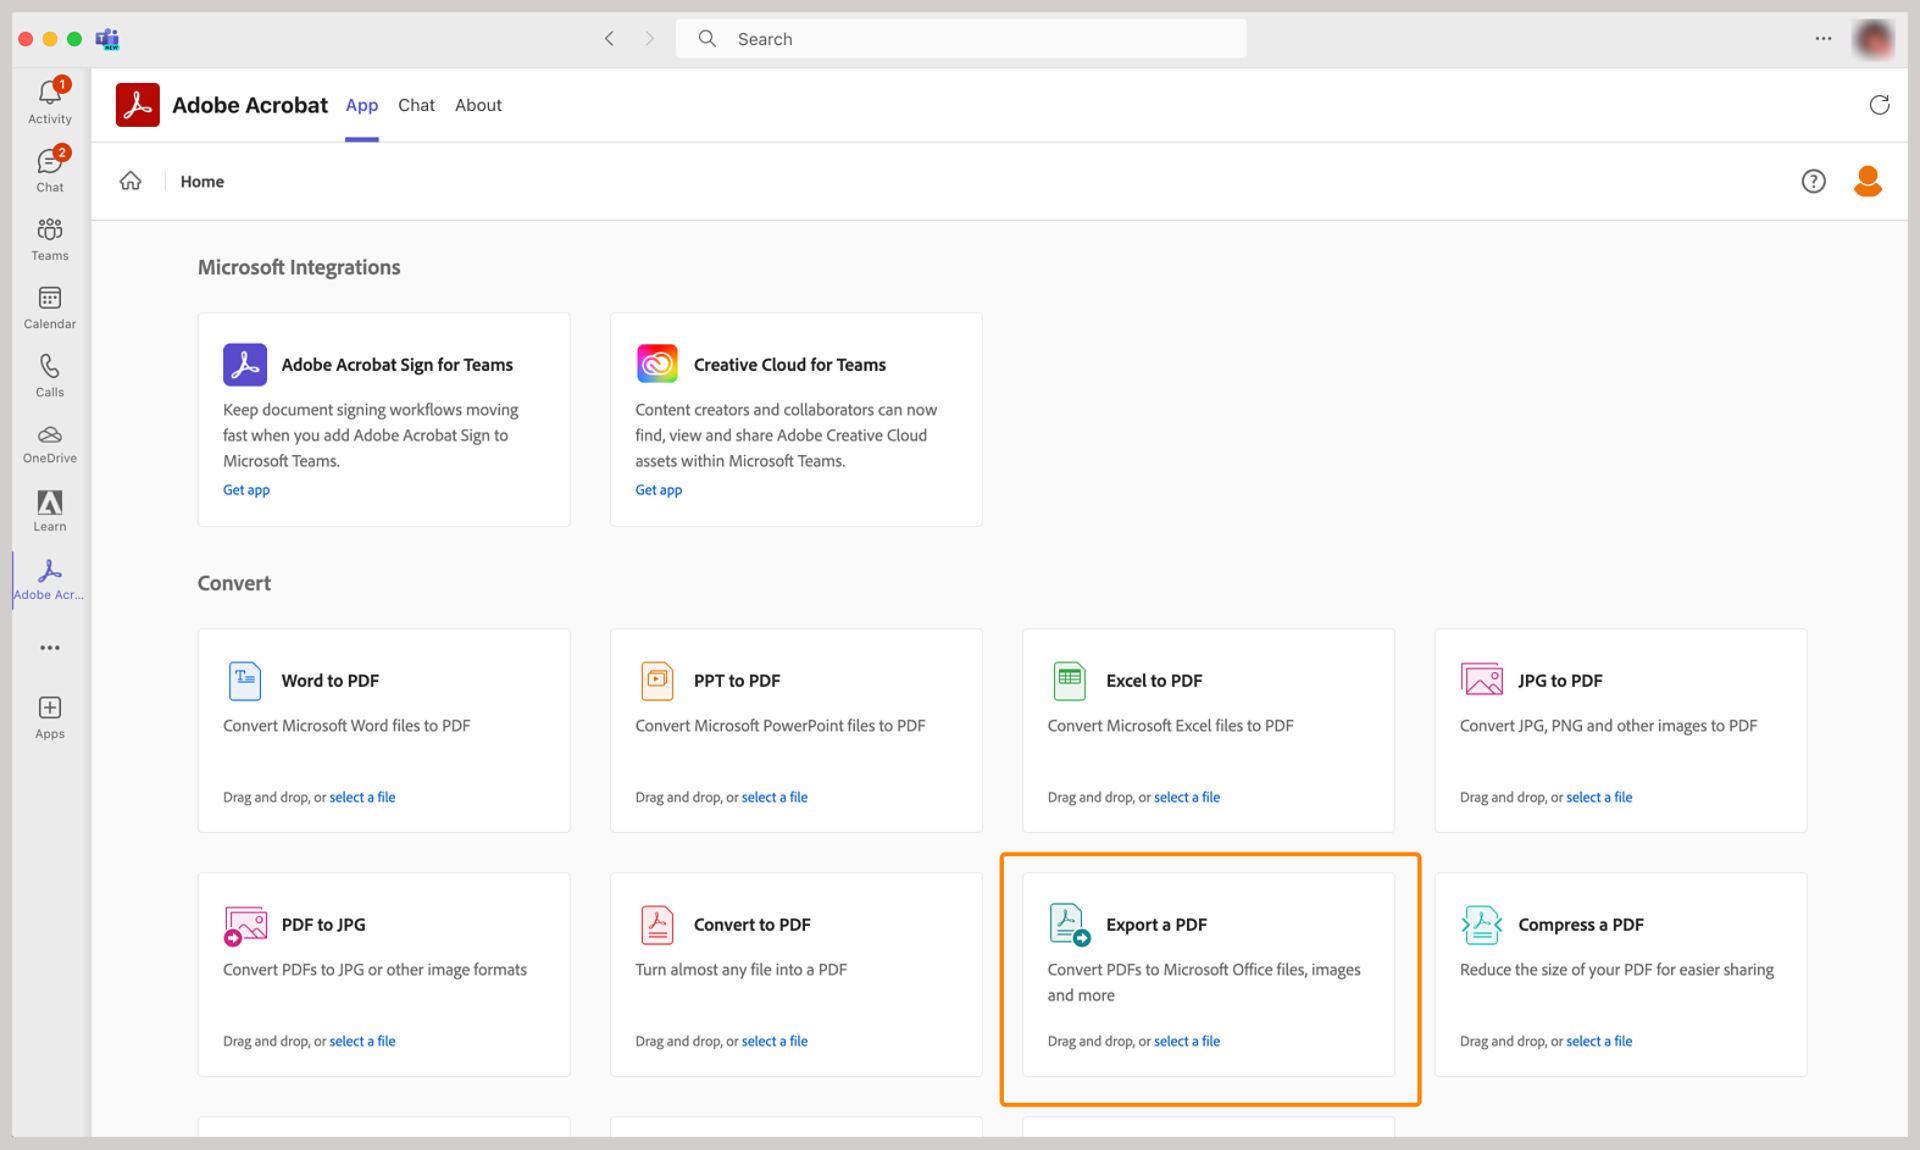This screenshot has height=1150, width=1920.
Task: Click the Word to PDF icon
Action: [x=245, y=681]
